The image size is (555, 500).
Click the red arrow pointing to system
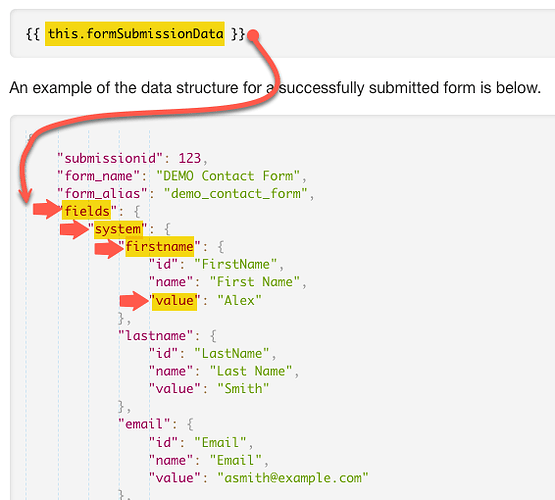pos(74,229)
